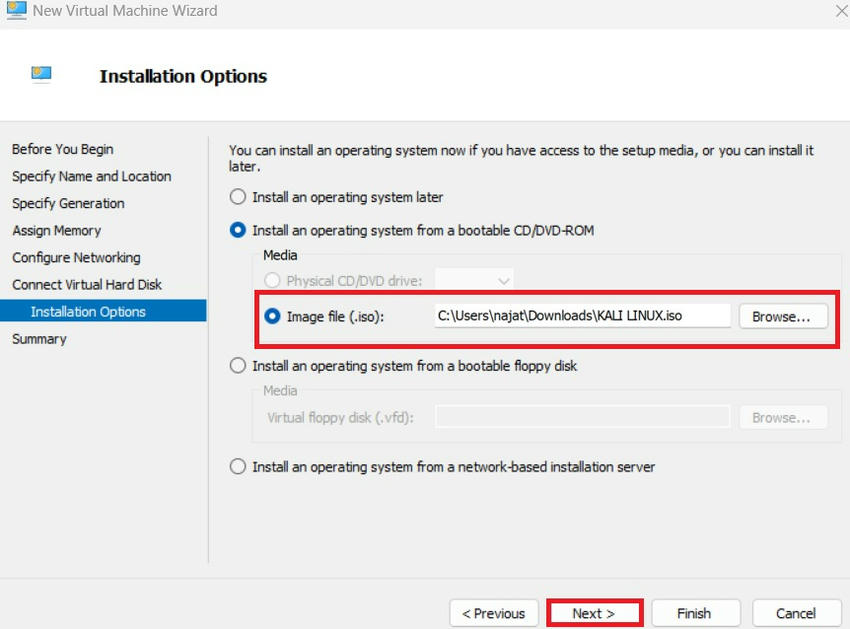Click the ISO image file path field
Image resolution: width=850 pixels, height=629 pixels.
tap(582, 316)
